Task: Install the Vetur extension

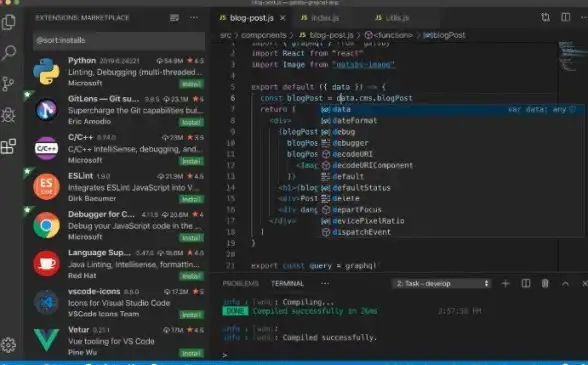Action: tap(191, 353)
